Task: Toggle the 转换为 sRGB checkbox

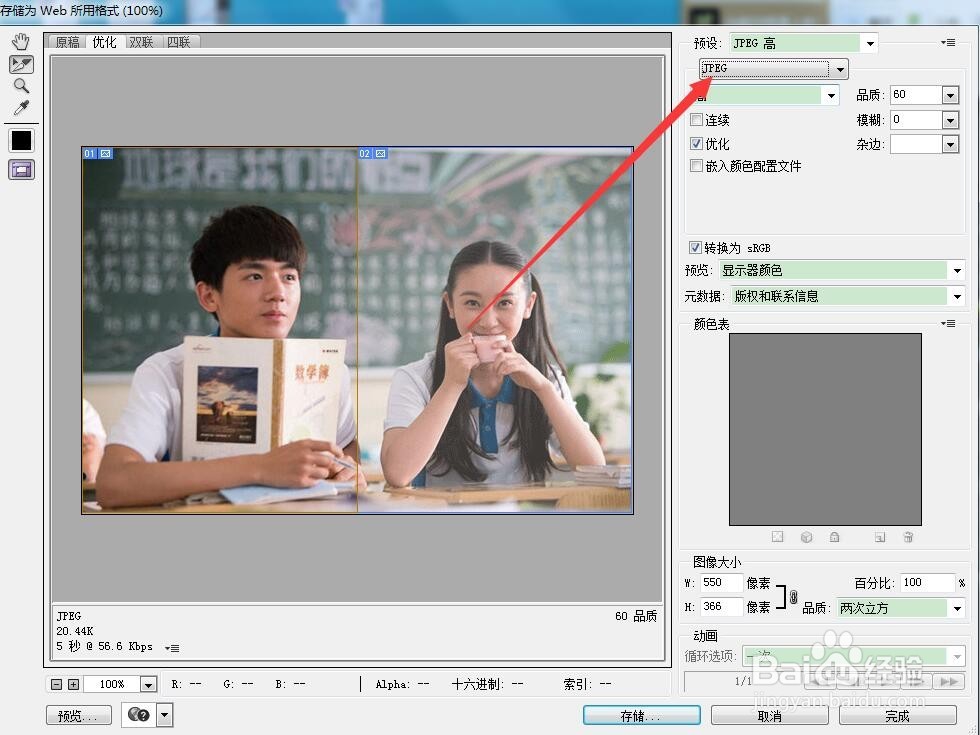Action: click(x=695, y=248)
